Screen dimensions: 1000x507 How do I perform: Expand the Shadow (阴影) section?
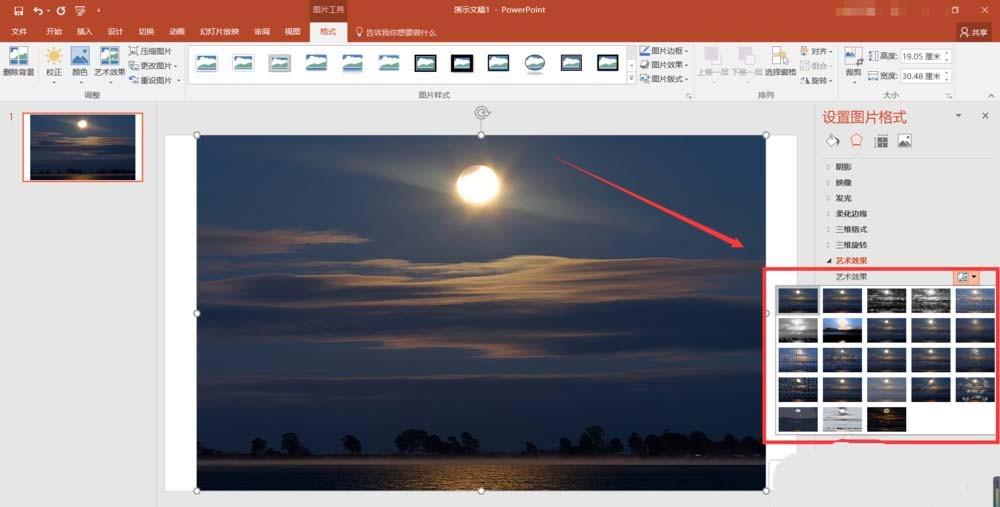click(x=843, y=167)
